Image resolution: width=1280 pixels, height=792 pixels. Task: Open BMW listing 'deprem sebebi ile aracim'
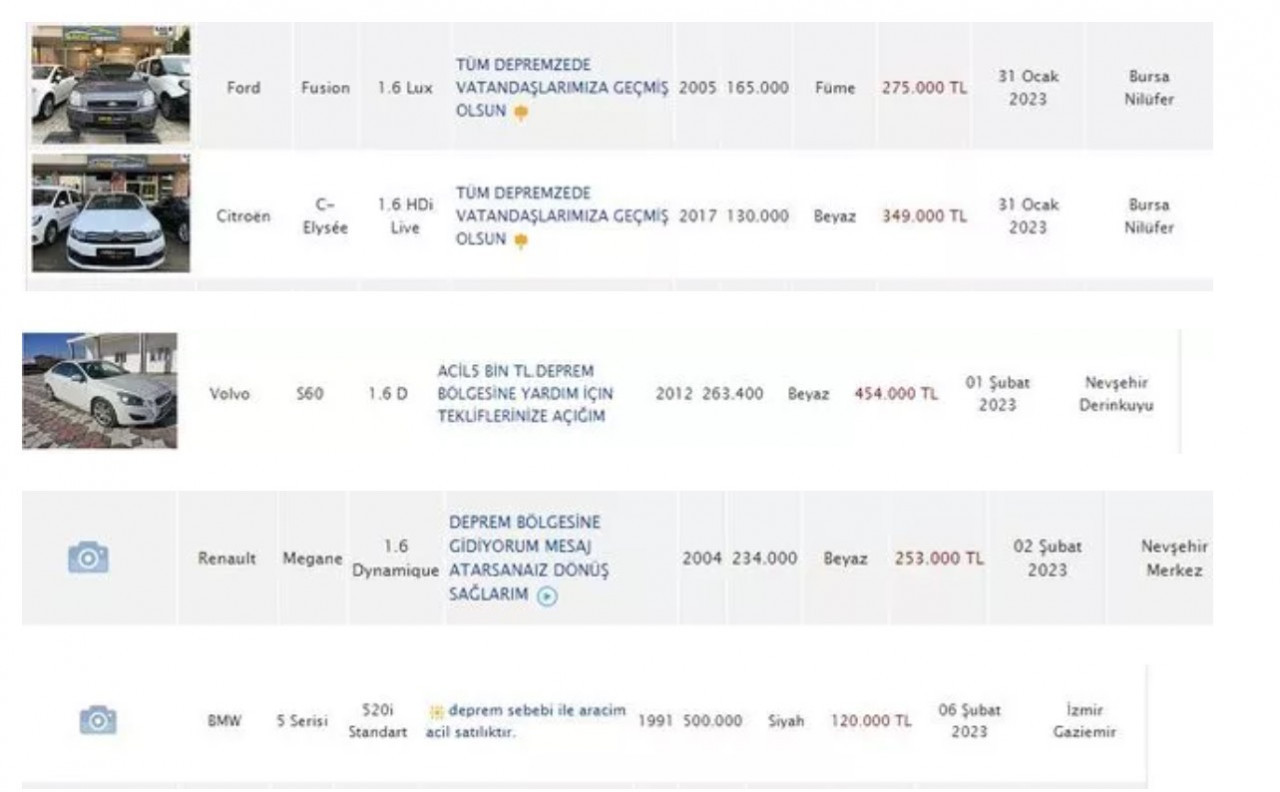(526, 721)
